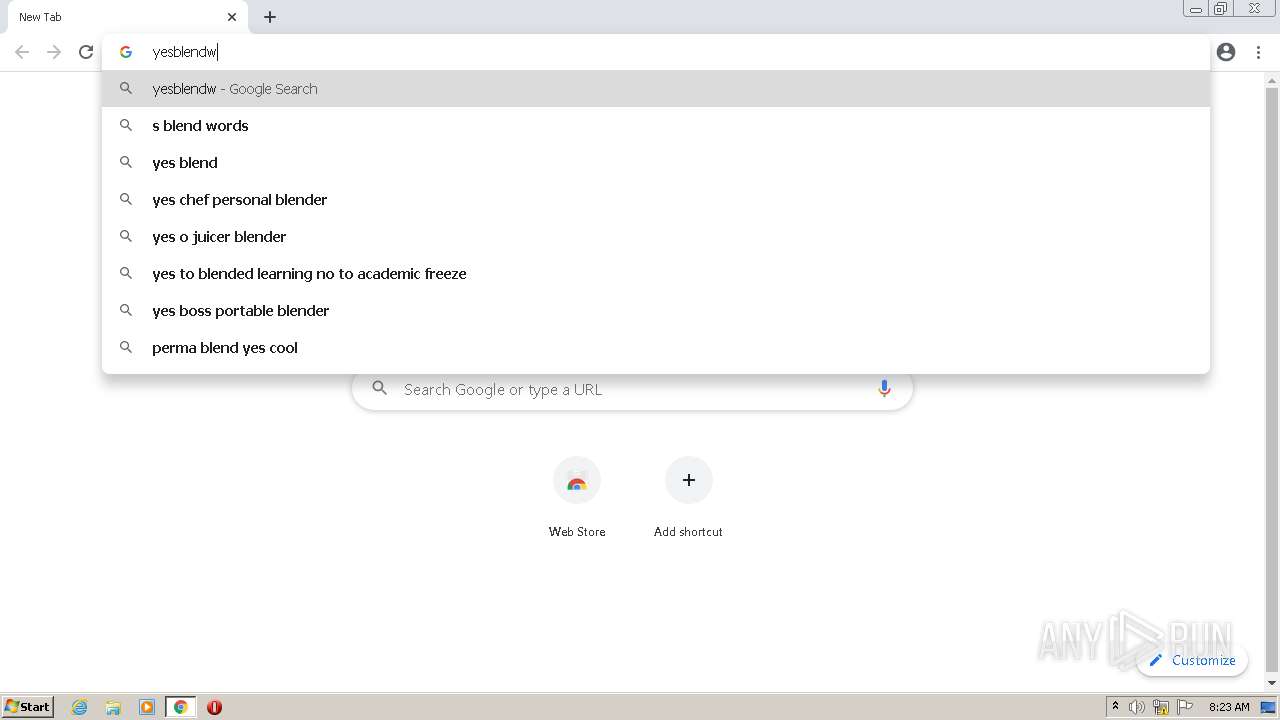Open the Web Store shortcut
1280x720 pixels.
click(577, 481)
